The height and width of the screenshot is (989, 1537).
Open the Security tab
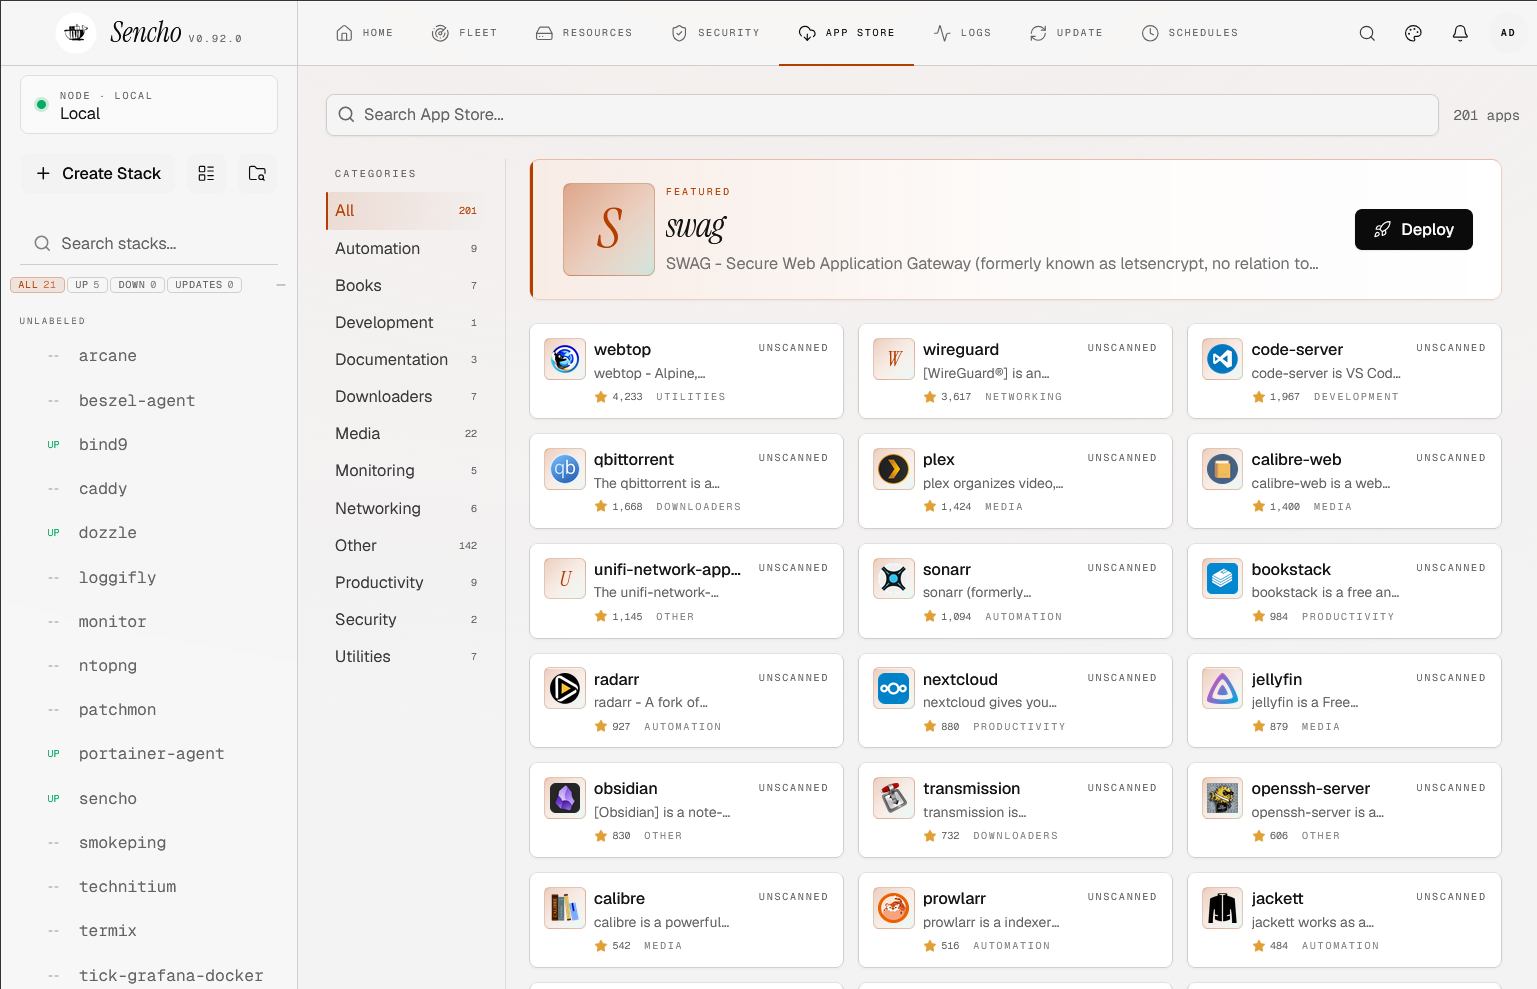pos(716,33)
